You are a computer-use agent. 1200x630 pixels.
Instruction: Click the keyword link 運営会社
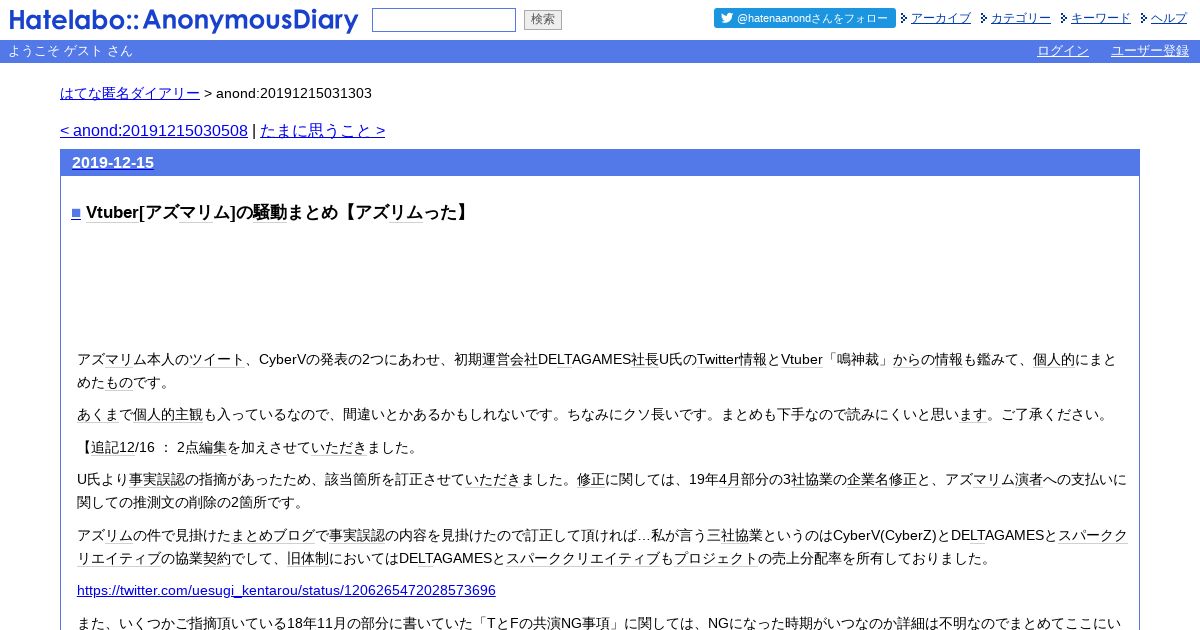510,359
